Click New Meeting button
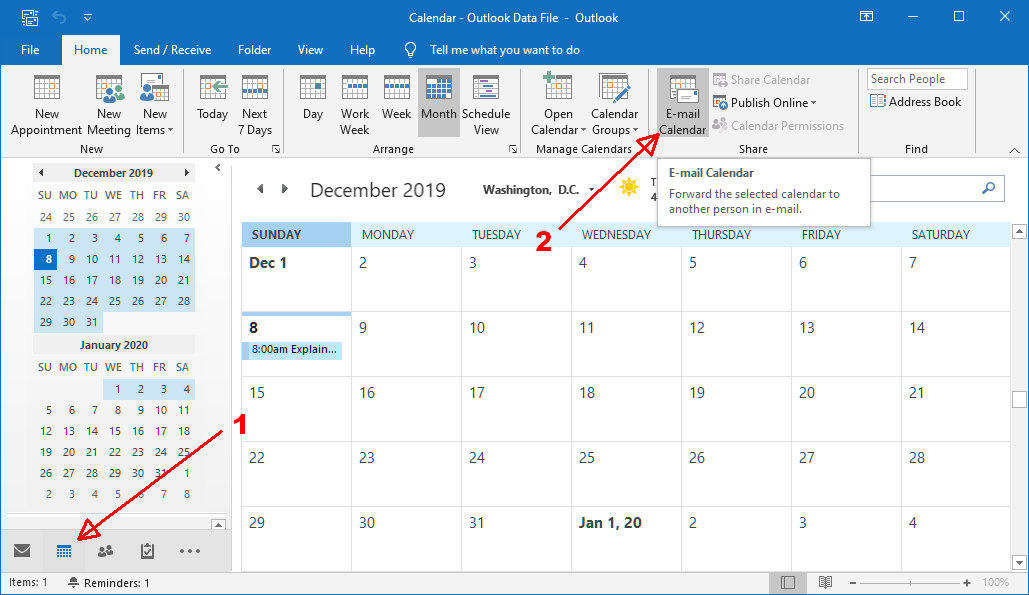The width and height of the screenshot is (1029, 595). pyautogui.click(x=109, y=105)
